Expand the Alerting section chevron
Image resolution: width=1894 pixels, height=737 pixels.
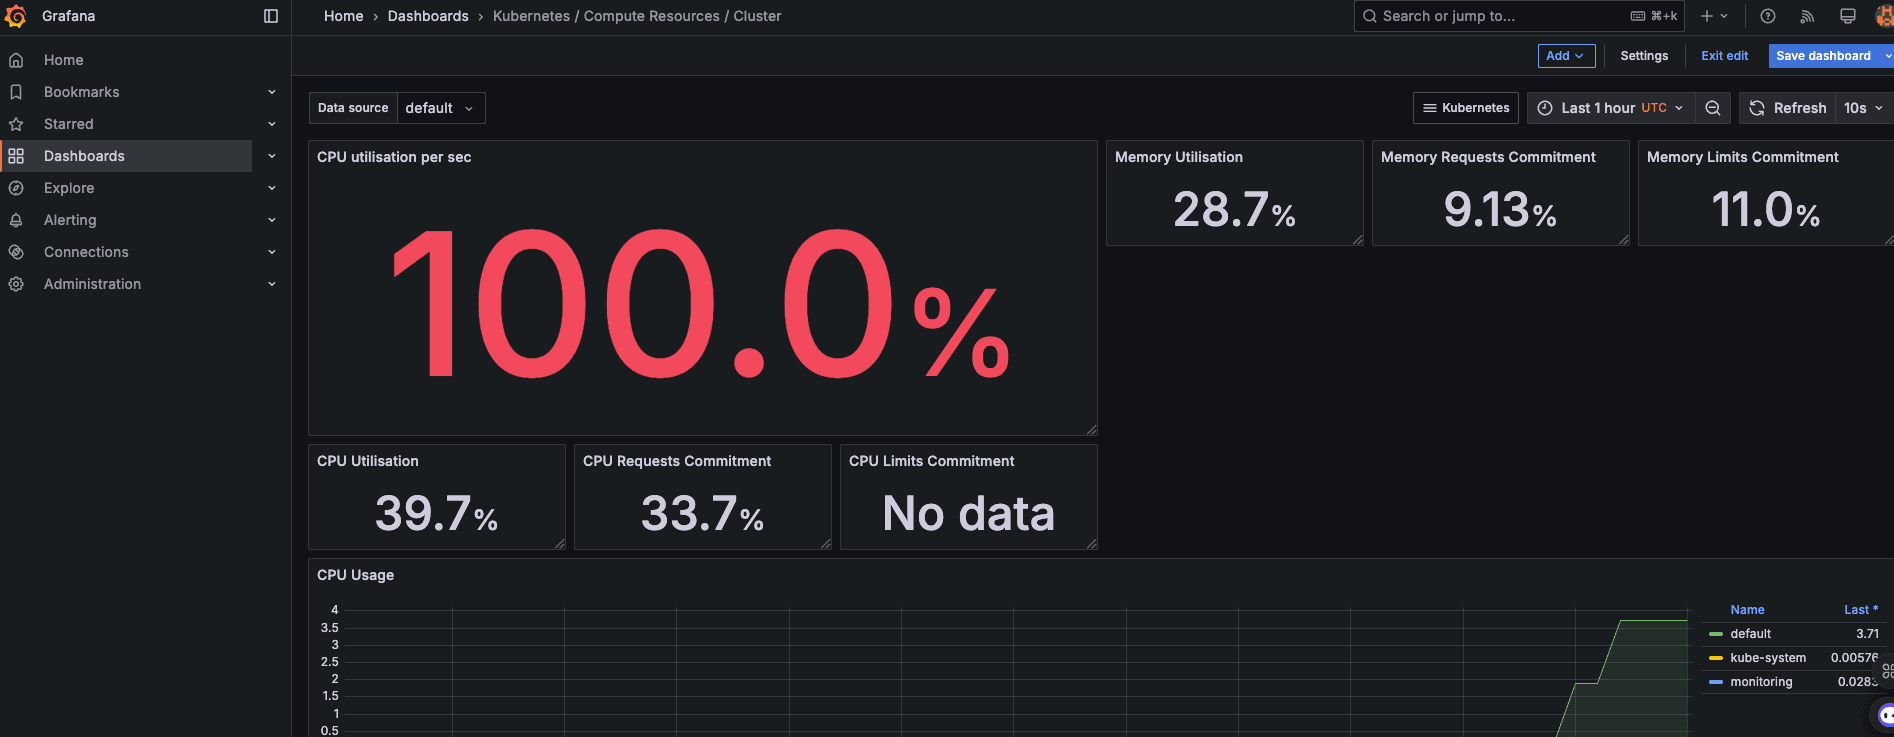[x=272, y=220]
